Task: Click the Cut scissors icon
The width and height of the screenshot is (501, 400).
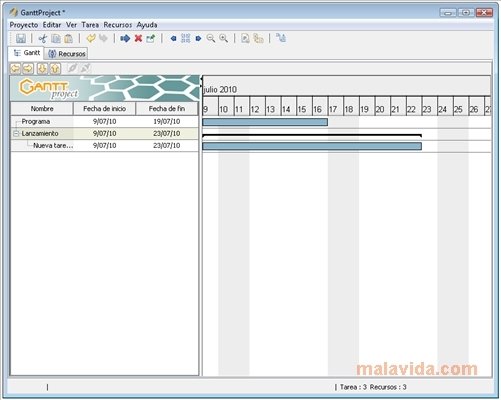Action: pos(42,38)
